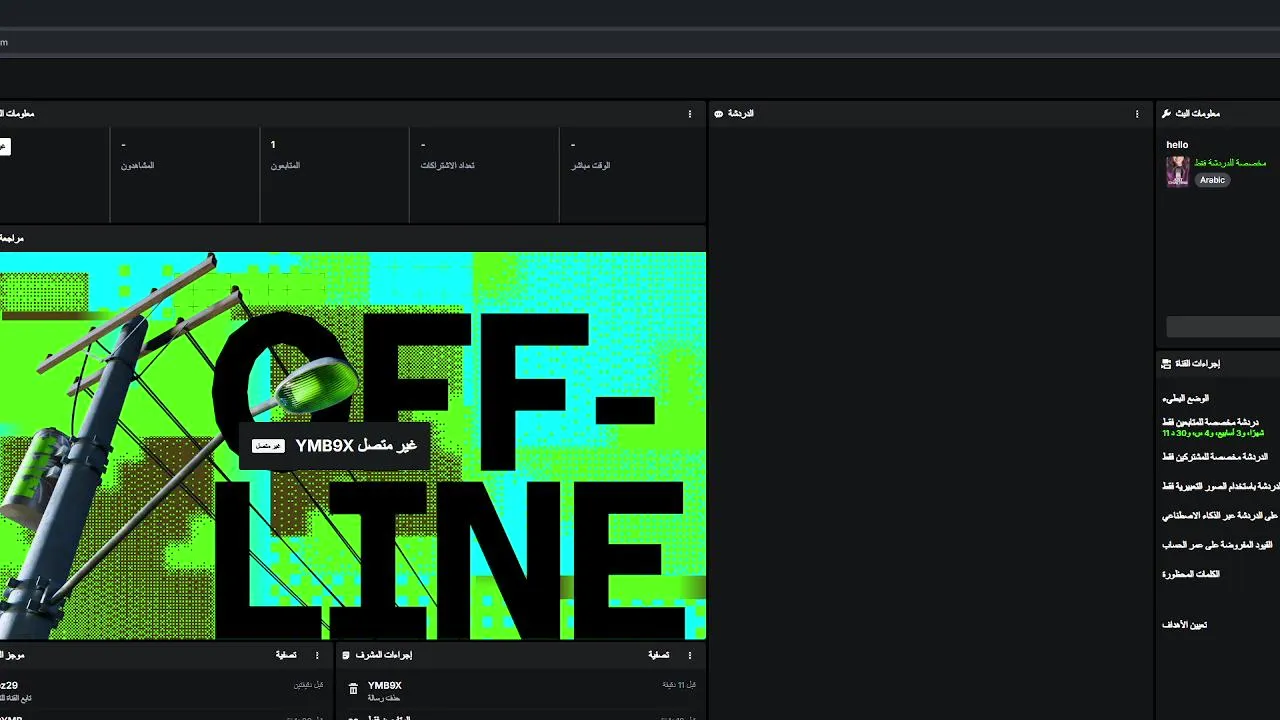Click the viewers (المشاهدون) stat cell

(185, 174)
